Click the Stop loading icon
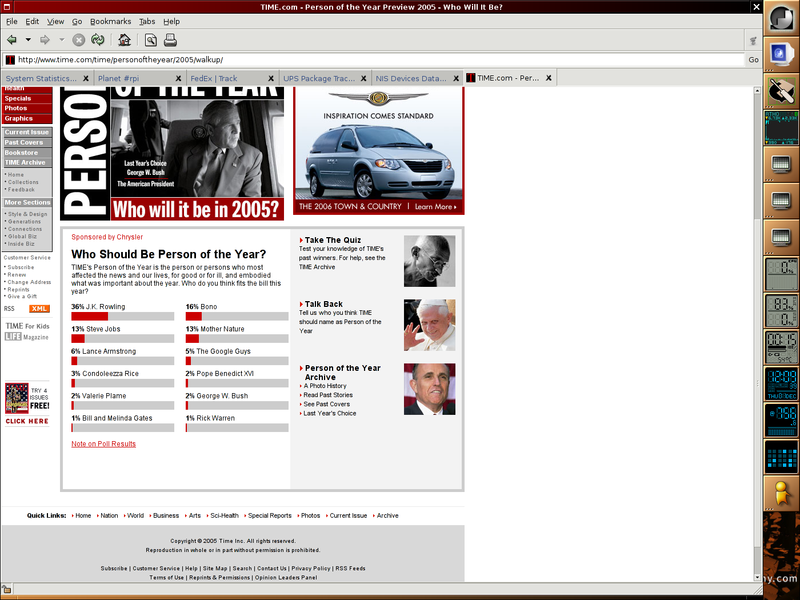 79,40
